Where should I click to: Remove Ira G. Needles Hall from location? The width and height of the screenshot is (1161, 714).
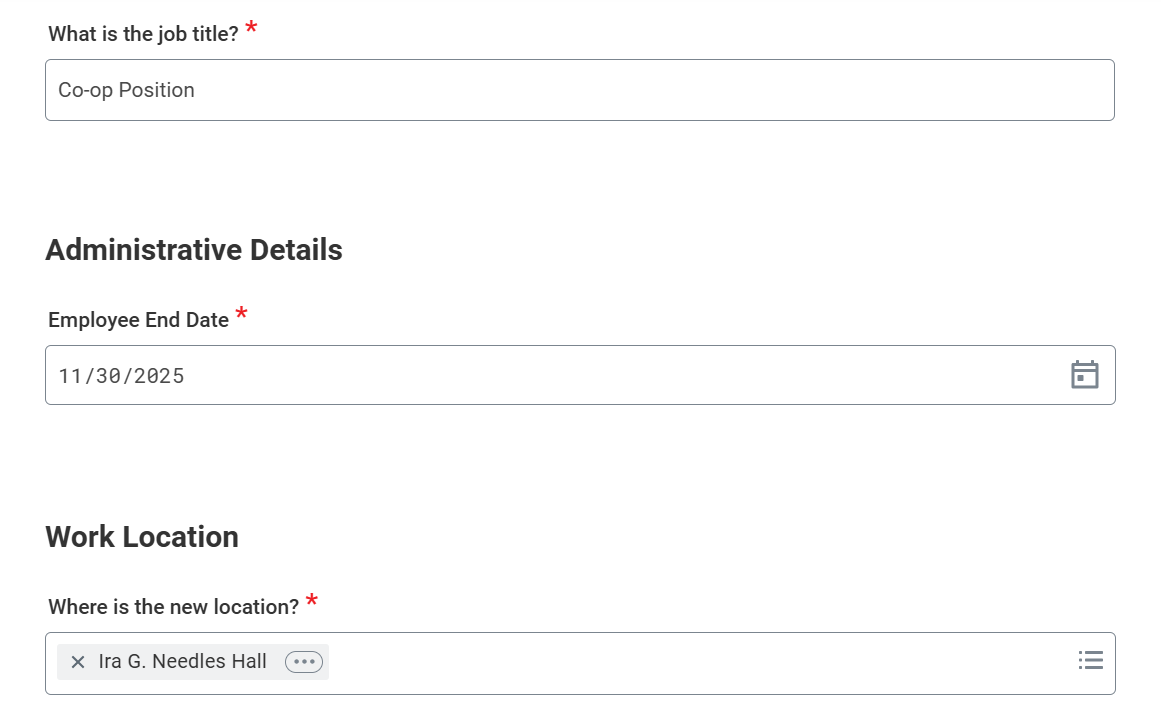point(77,661)
